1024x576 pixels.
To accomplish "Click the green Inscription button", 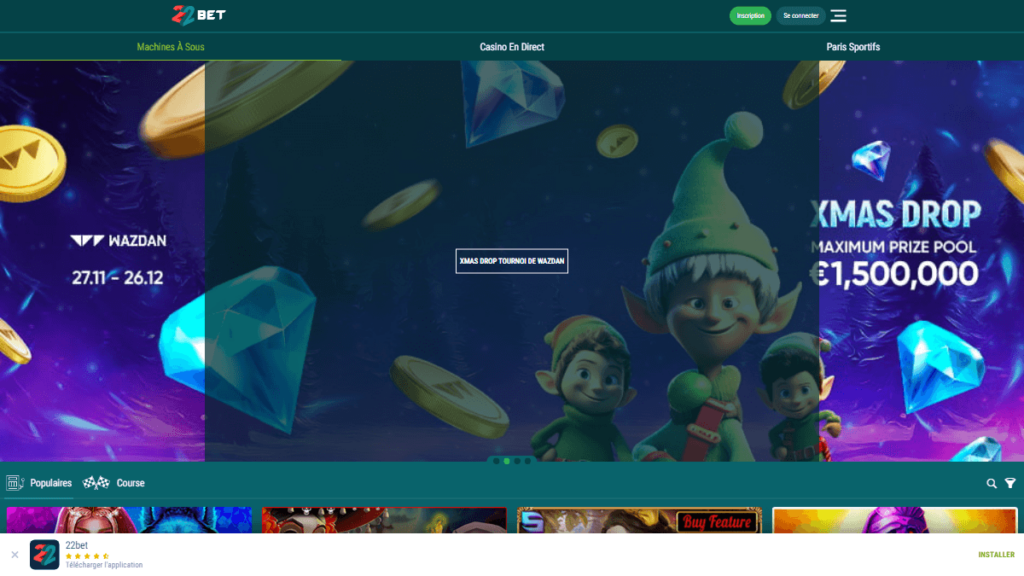I will click(x=750, y=16).
